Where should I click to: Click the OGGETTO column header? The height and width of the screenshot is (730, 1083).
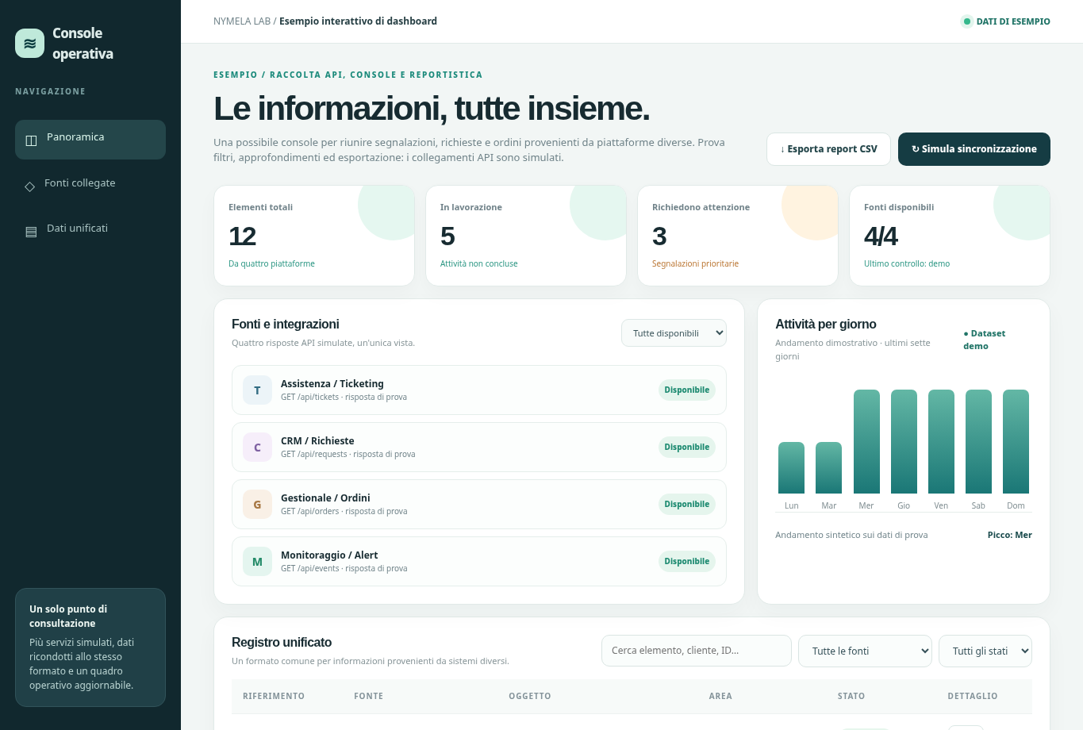pos(530,696)
